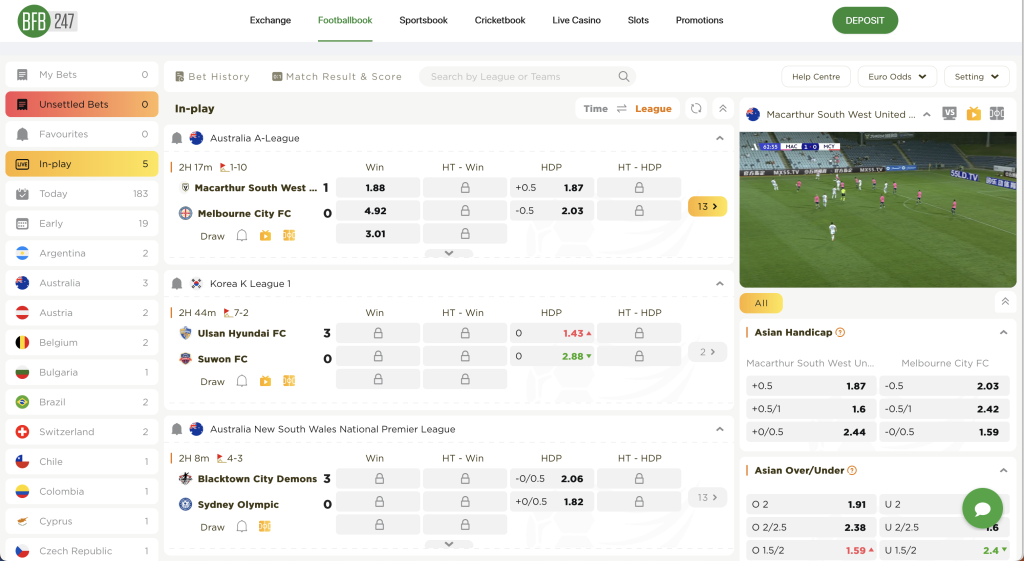
Task: Open the Setting dropdown
Action: 976,76
